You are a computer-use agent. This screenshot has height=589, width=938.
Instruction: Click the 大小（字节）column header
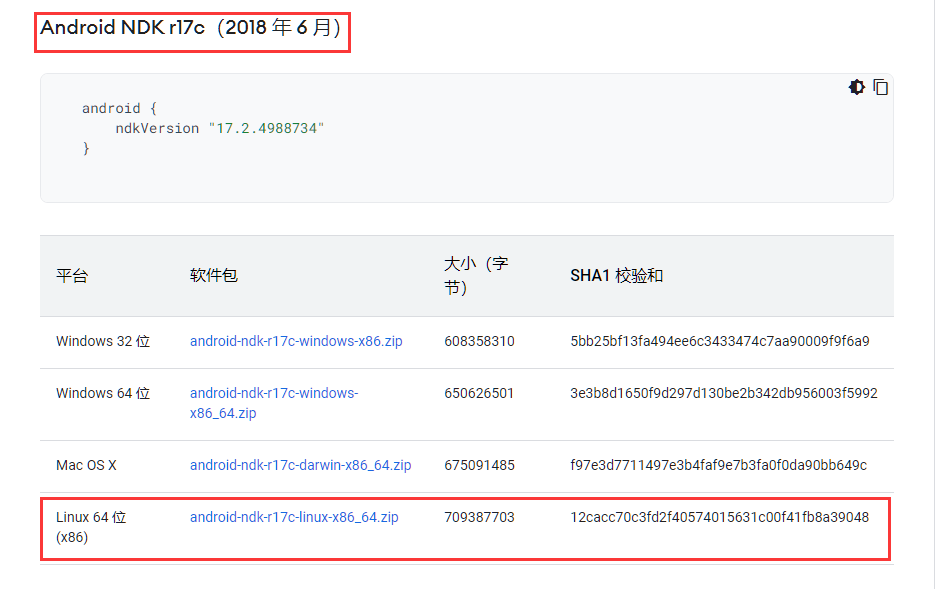(x=476, y=276)
